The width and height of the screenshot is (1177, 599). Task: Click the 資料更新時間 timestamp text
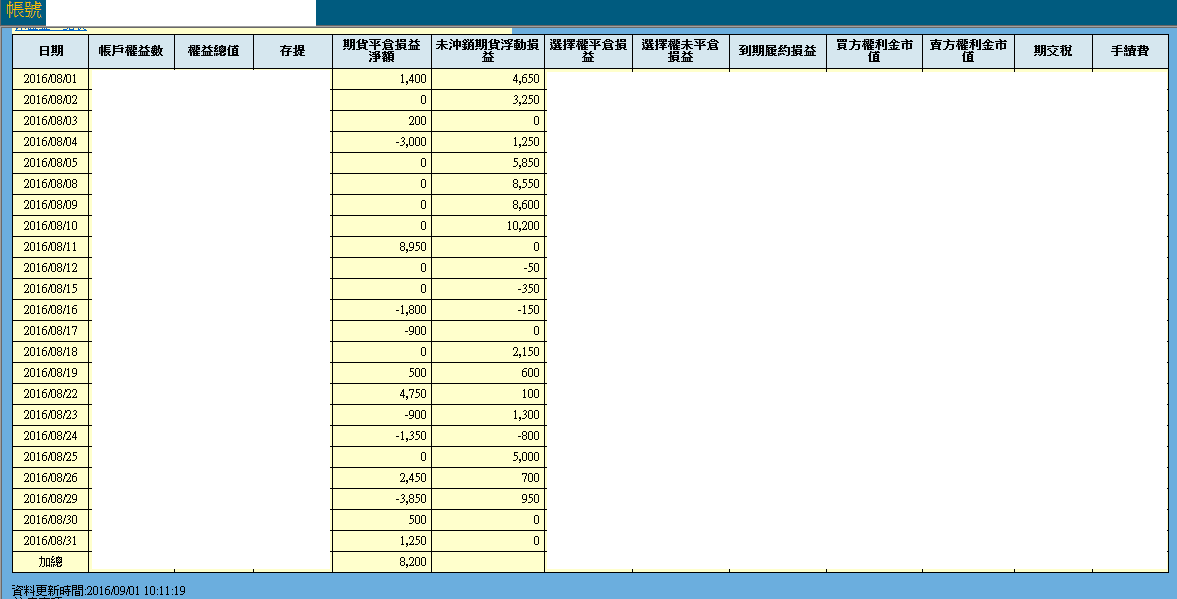point(99,591)
